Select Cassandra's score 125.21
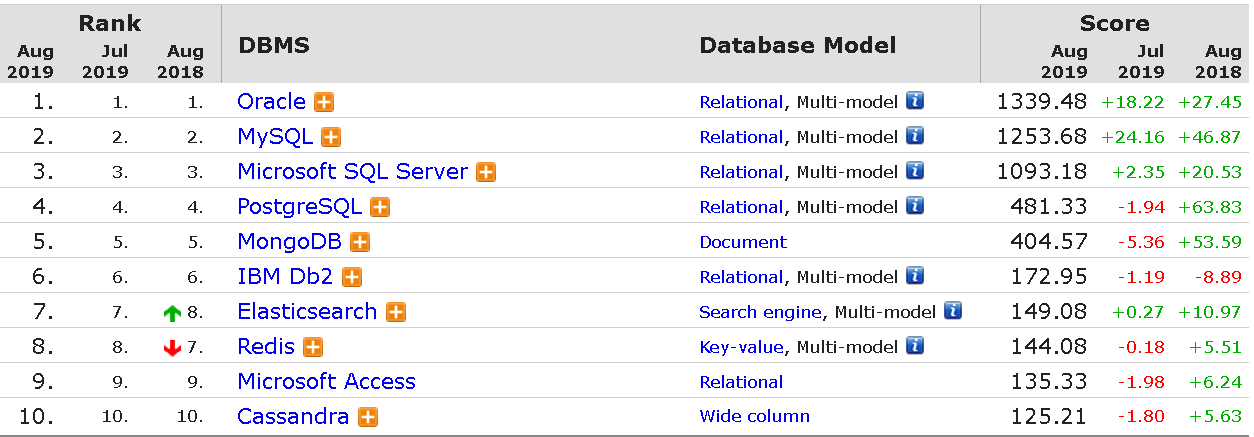The image size is (1254, 437). (x=1050, y=417)
